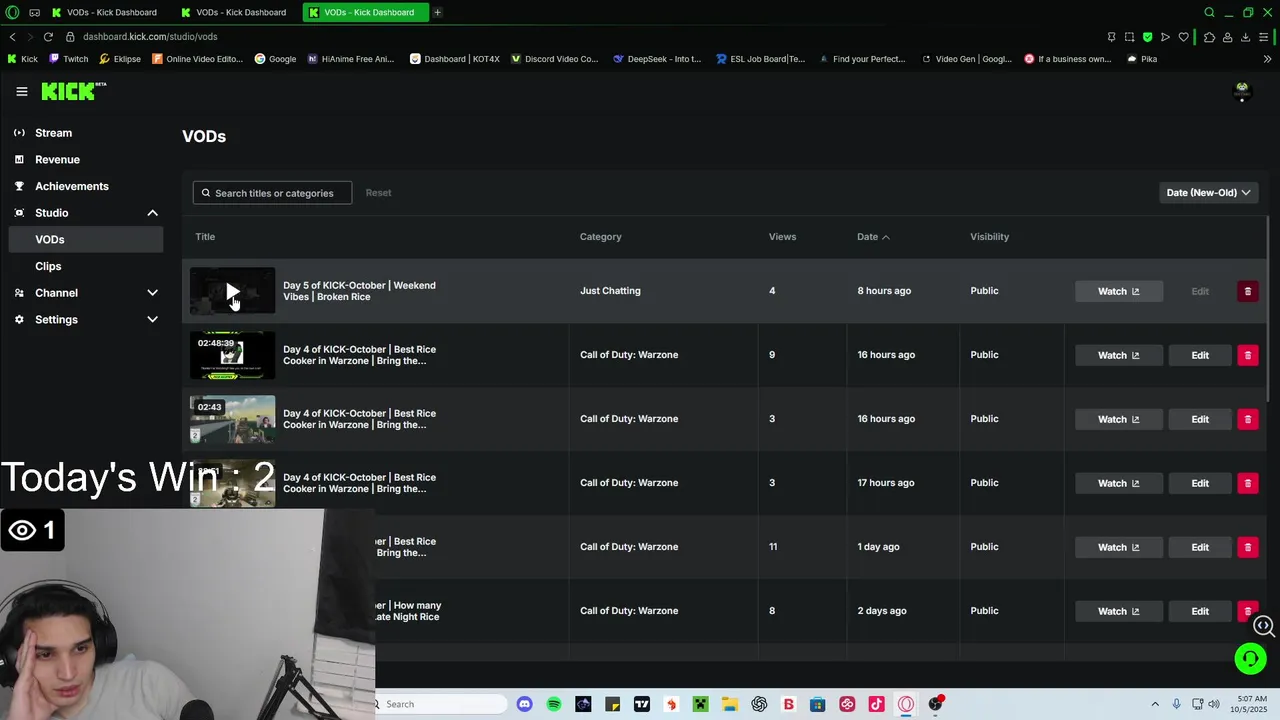Open the Pika bookmark
1280x720 pixels.
click(1142, 59)
